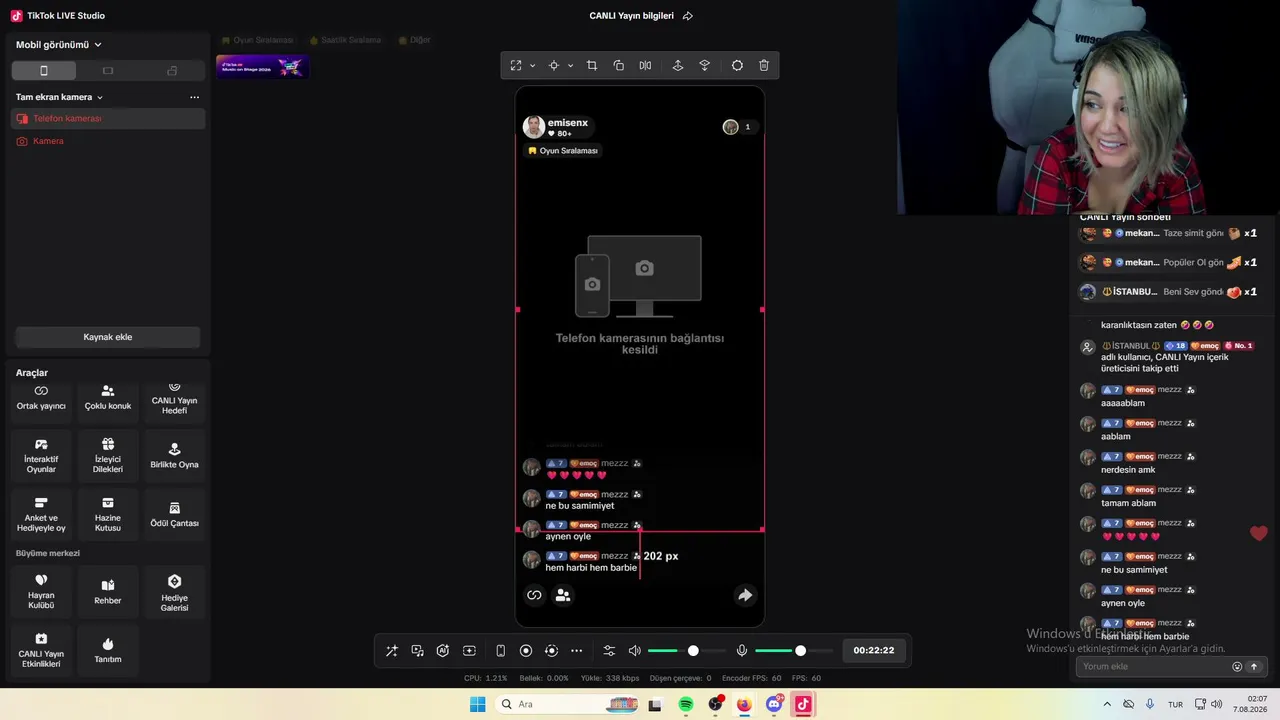Switch to portrait phone layout
Viewport: 1280px width, 720px height.
click(x=43, y=71)
